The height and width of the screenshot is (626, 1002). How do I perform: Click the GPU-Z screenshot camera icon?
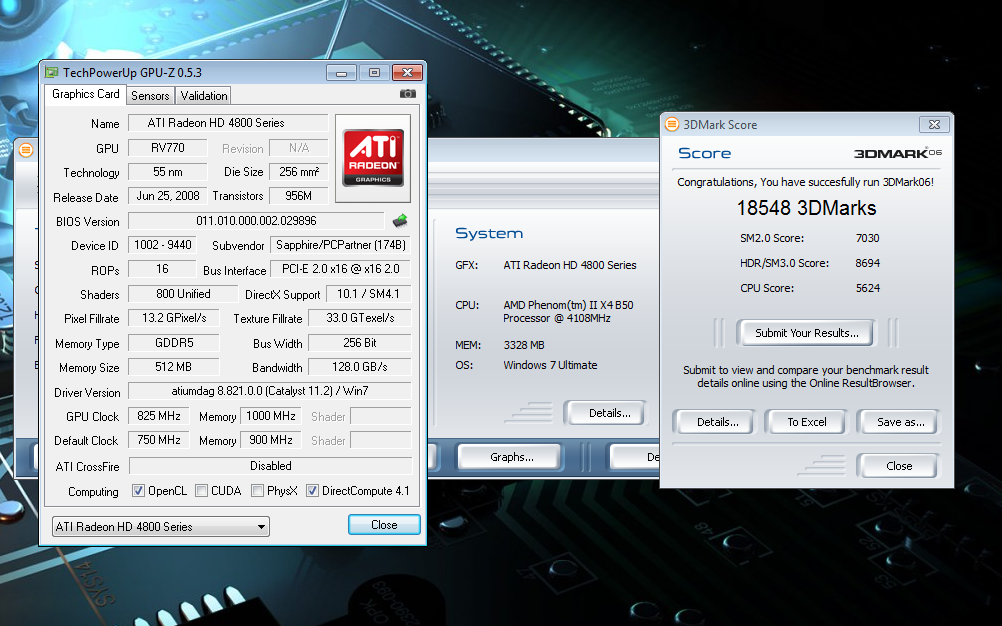(x=407, y=94)
